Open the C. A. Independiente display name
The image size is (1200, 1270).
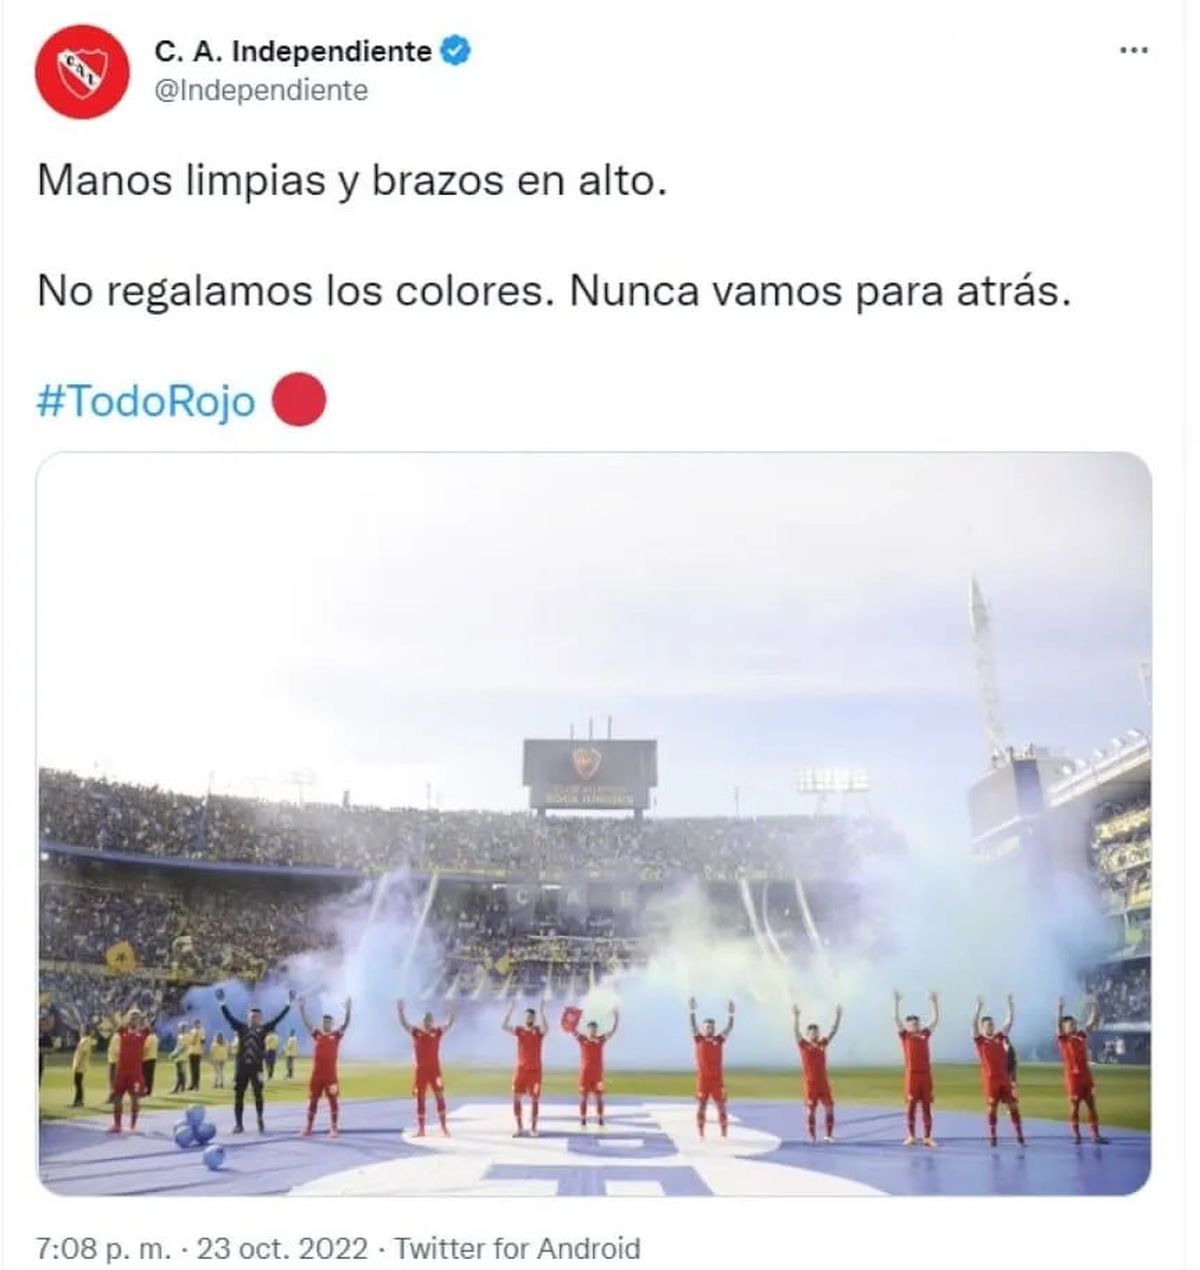(x=293, y=51)
